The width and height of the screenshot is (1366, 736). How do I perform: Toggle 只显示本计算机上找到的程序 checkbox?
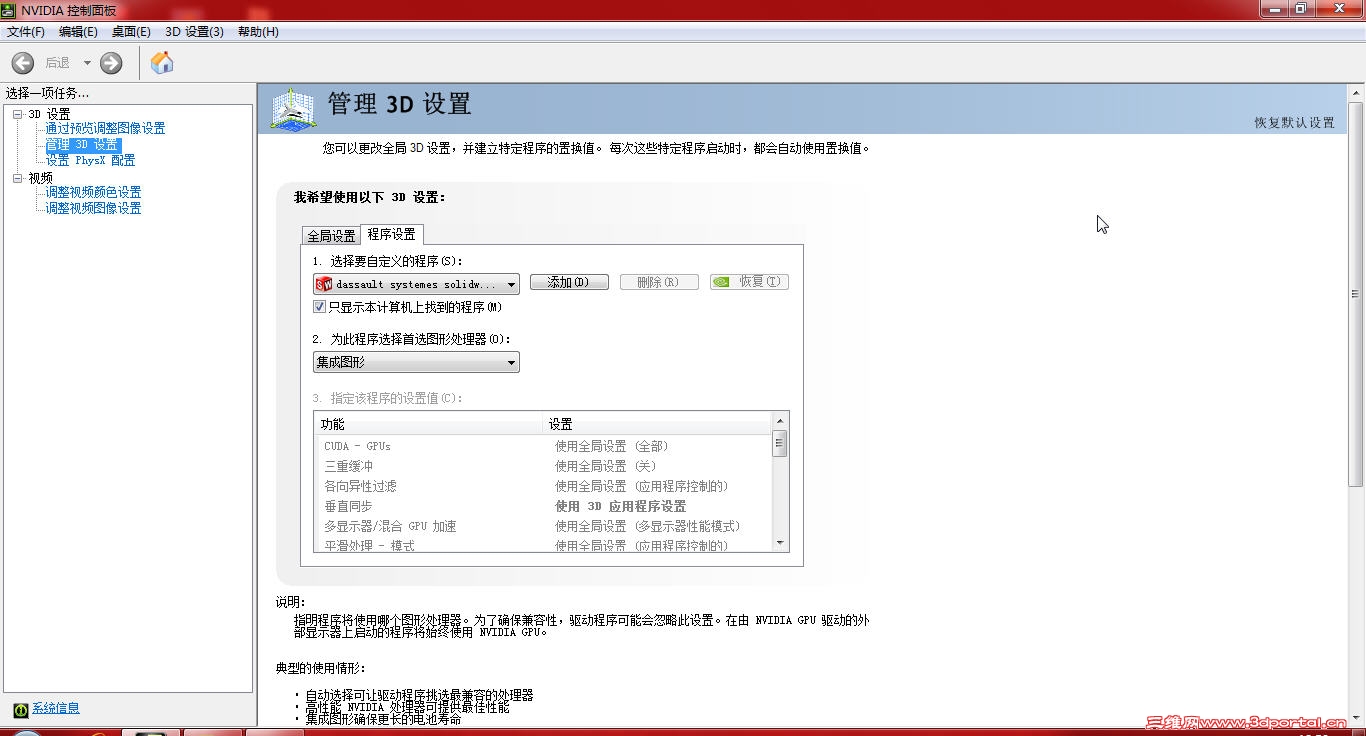click(320, 307)
